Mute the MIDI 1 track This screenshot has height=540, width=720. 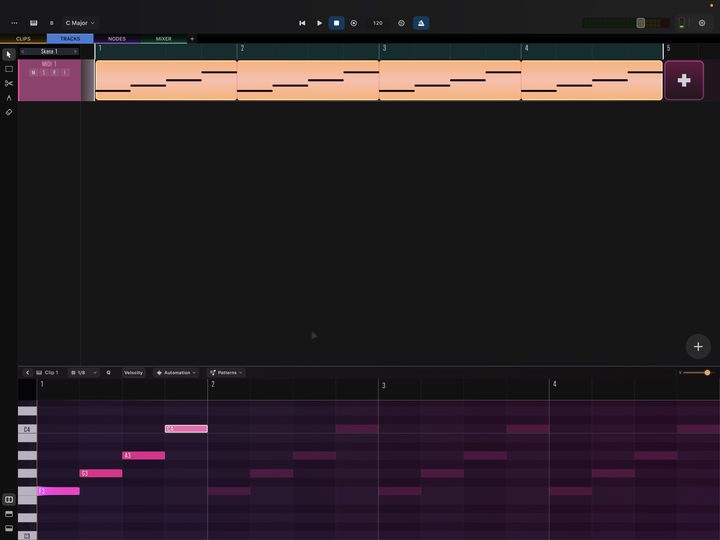(33, 73)
